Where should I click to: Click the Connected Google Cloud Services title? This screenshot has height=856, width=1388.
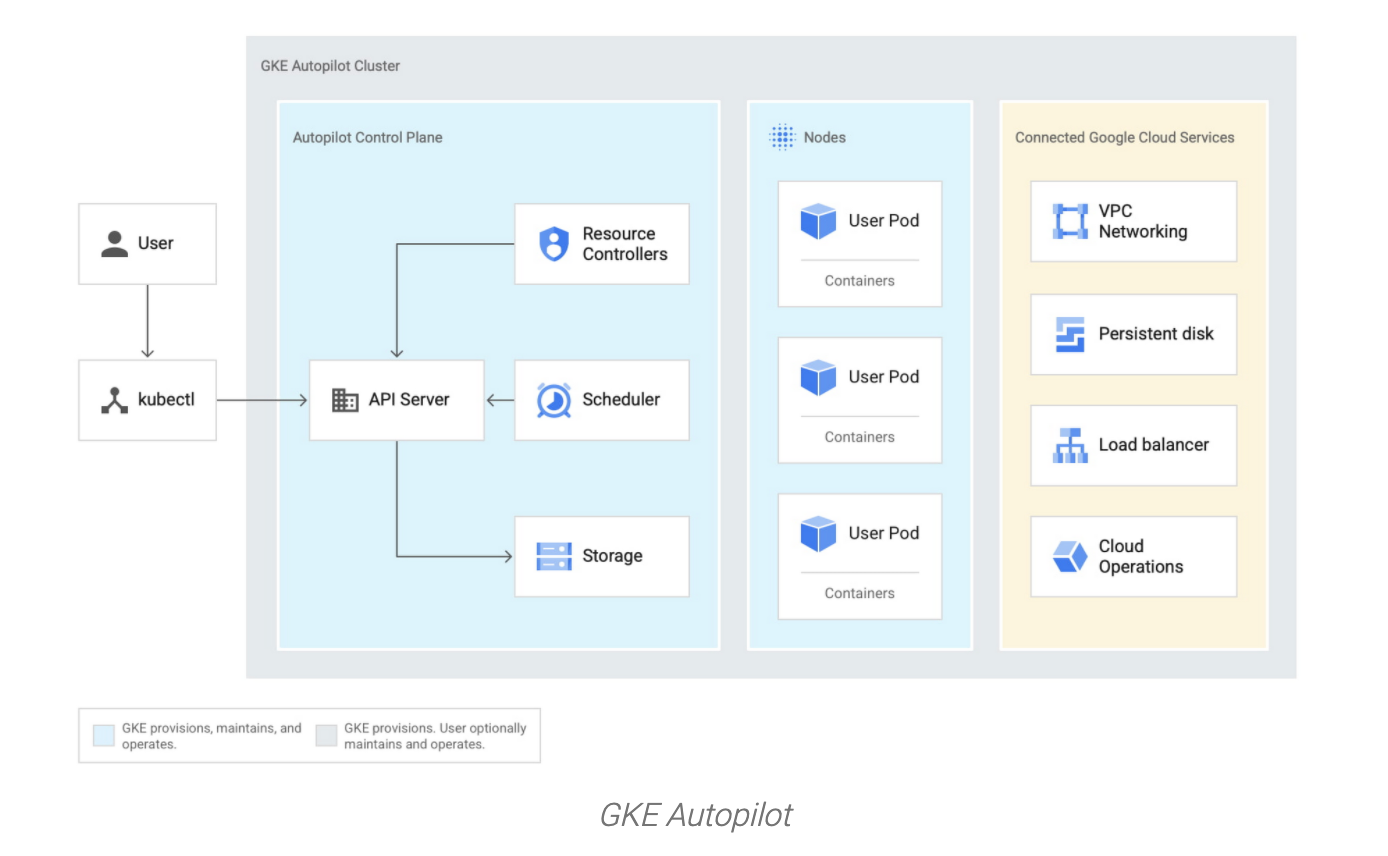coord(1124,138)
